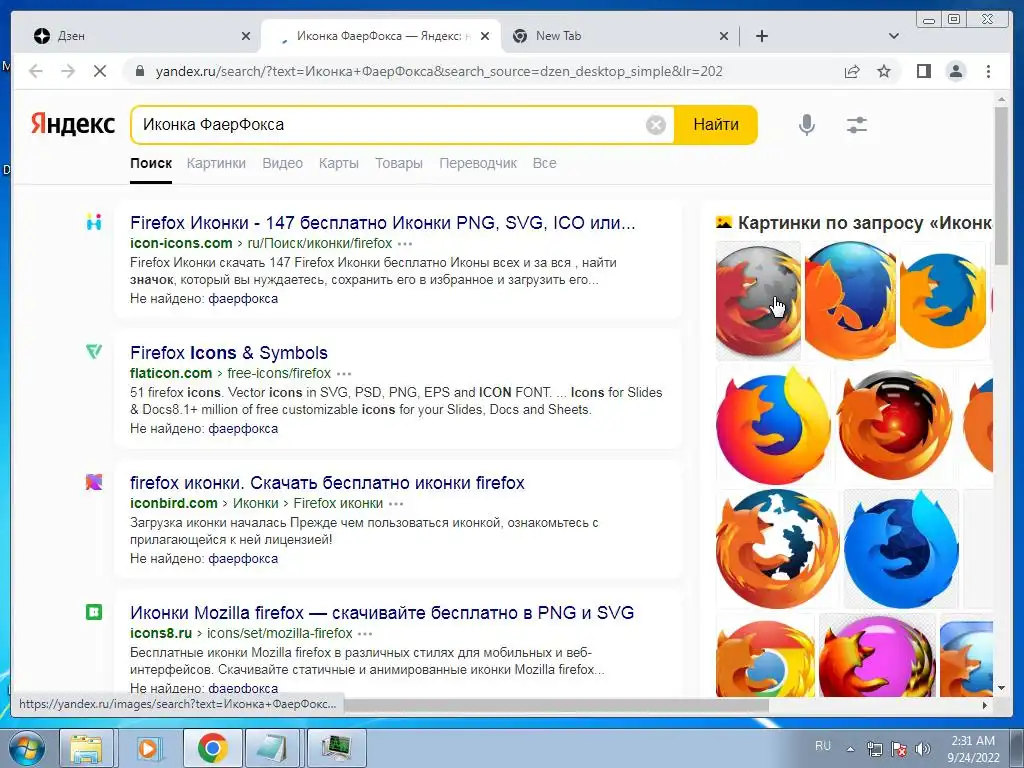Open options dots for flaticon.com result
Viewport: 1024px width, 768px height.
click(x=344, y=374)
